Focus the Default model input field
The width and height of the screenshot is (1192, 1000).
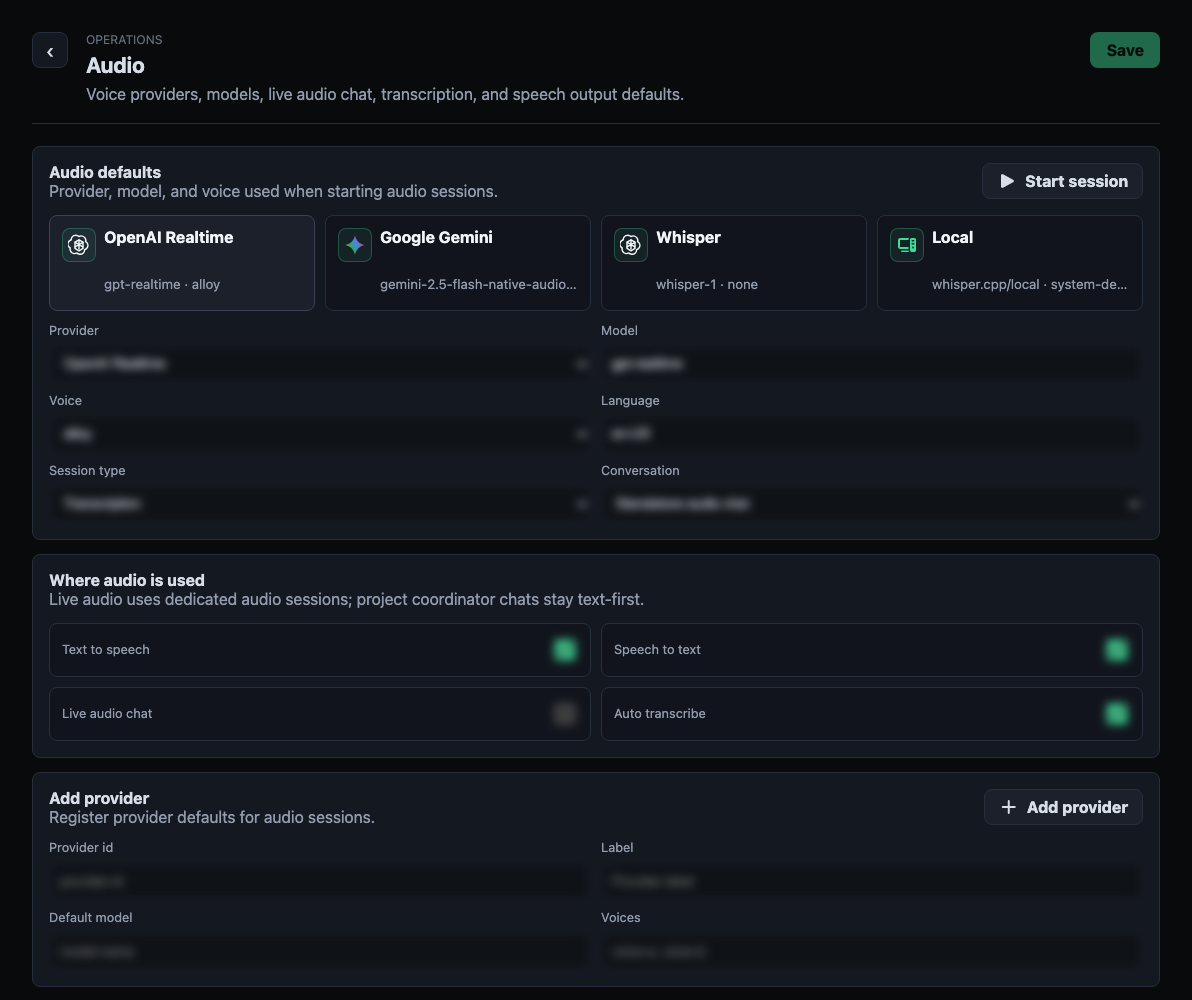pos(320,951)
